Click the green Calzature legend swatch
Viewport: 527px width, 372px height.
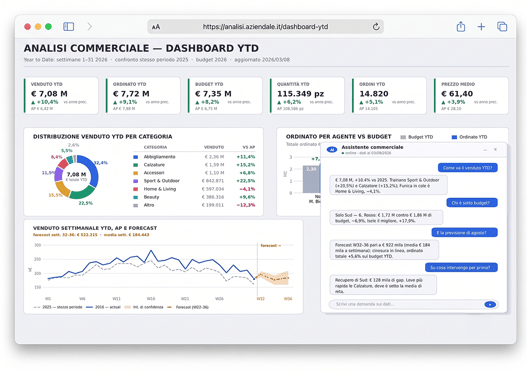click(136, 165)
